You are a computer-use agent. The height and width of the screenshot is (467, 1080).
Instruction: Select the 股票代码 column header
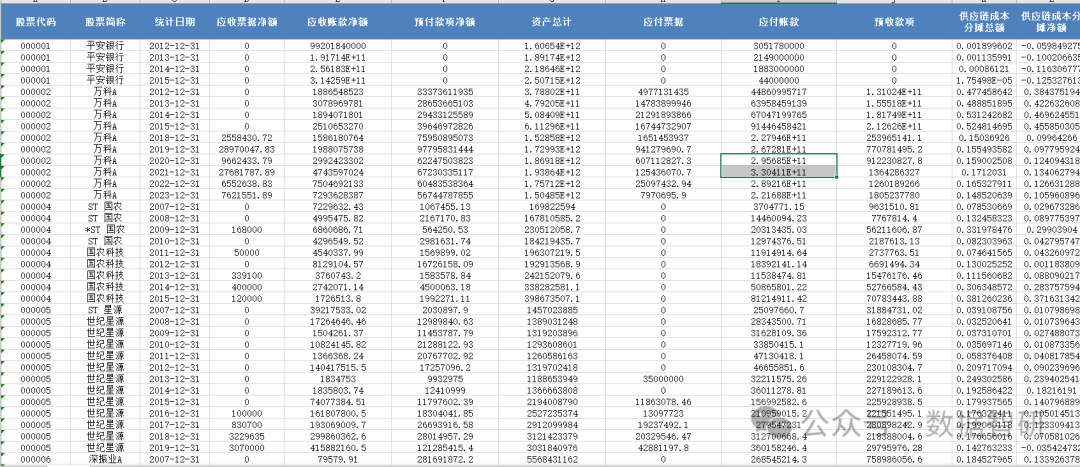coord(35,22)
